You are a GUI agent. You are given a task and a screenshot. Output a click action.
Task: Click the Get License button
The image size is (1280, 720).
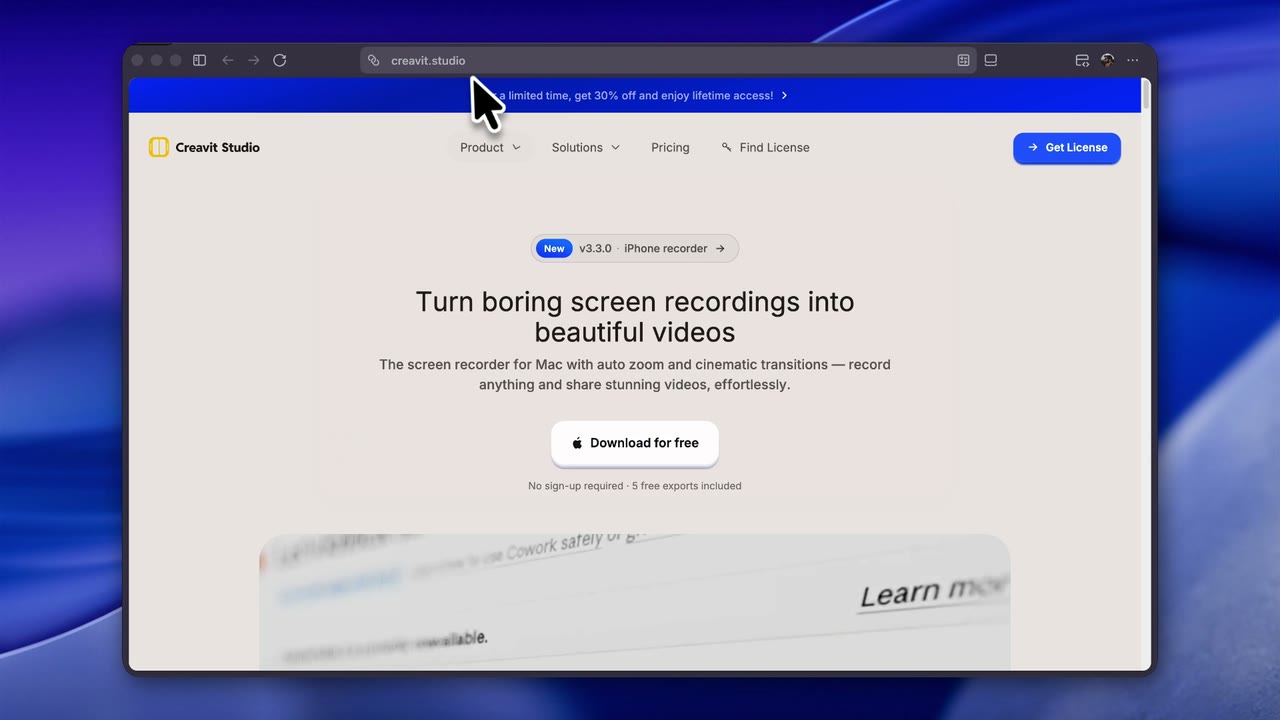[x=1067, y=148]
